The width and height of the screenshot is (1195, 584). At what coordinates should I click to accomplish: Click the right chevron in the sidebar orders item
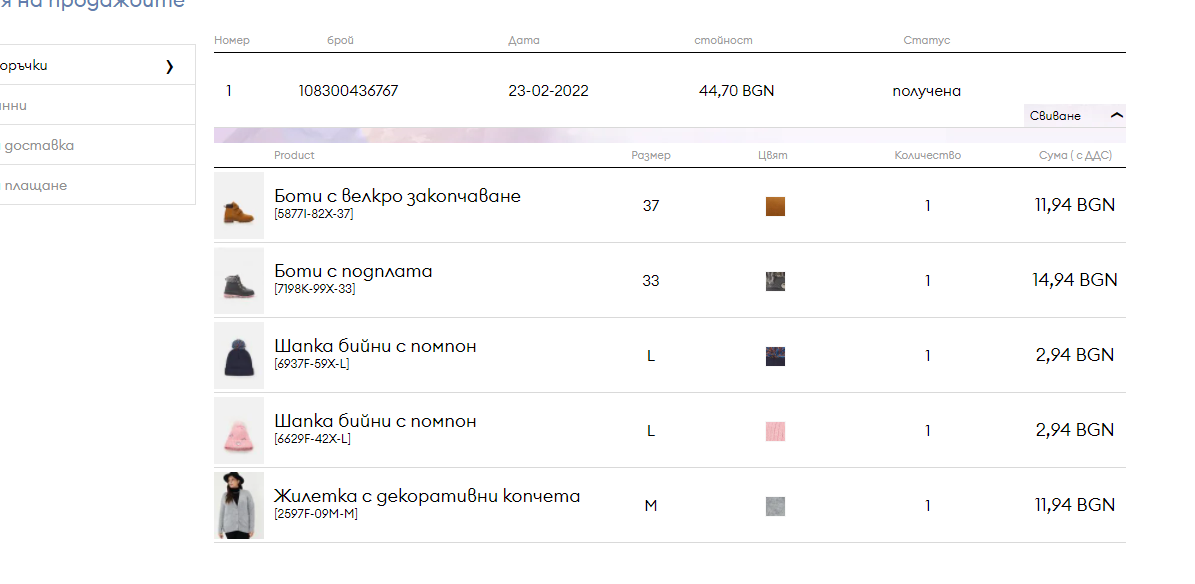pos(169,66)
